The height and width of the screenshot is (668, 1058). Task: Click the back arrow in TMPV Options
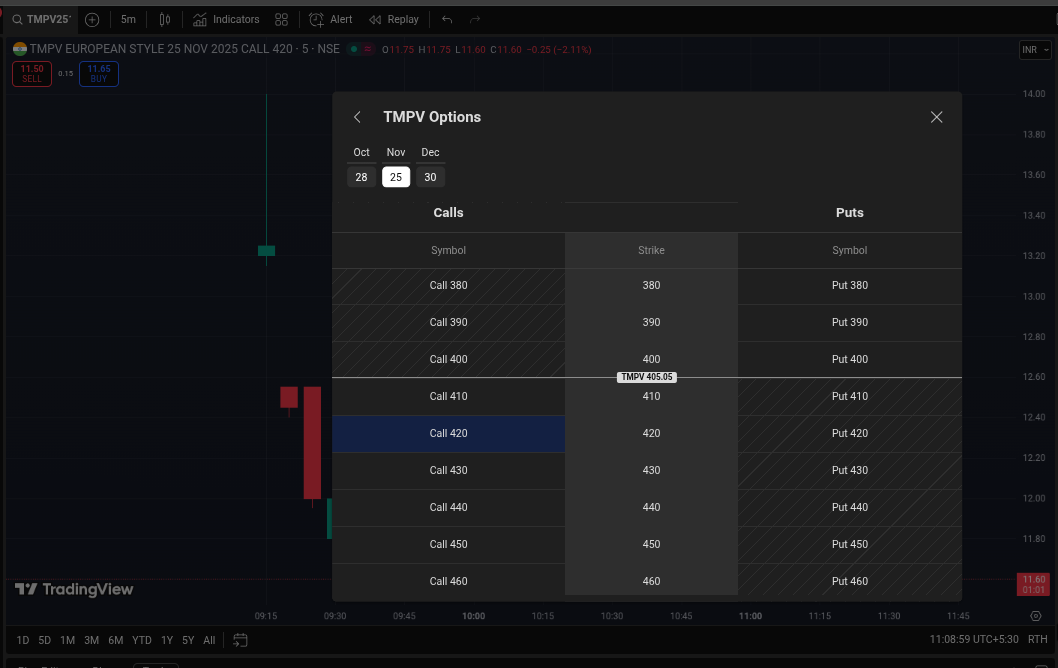358,117
